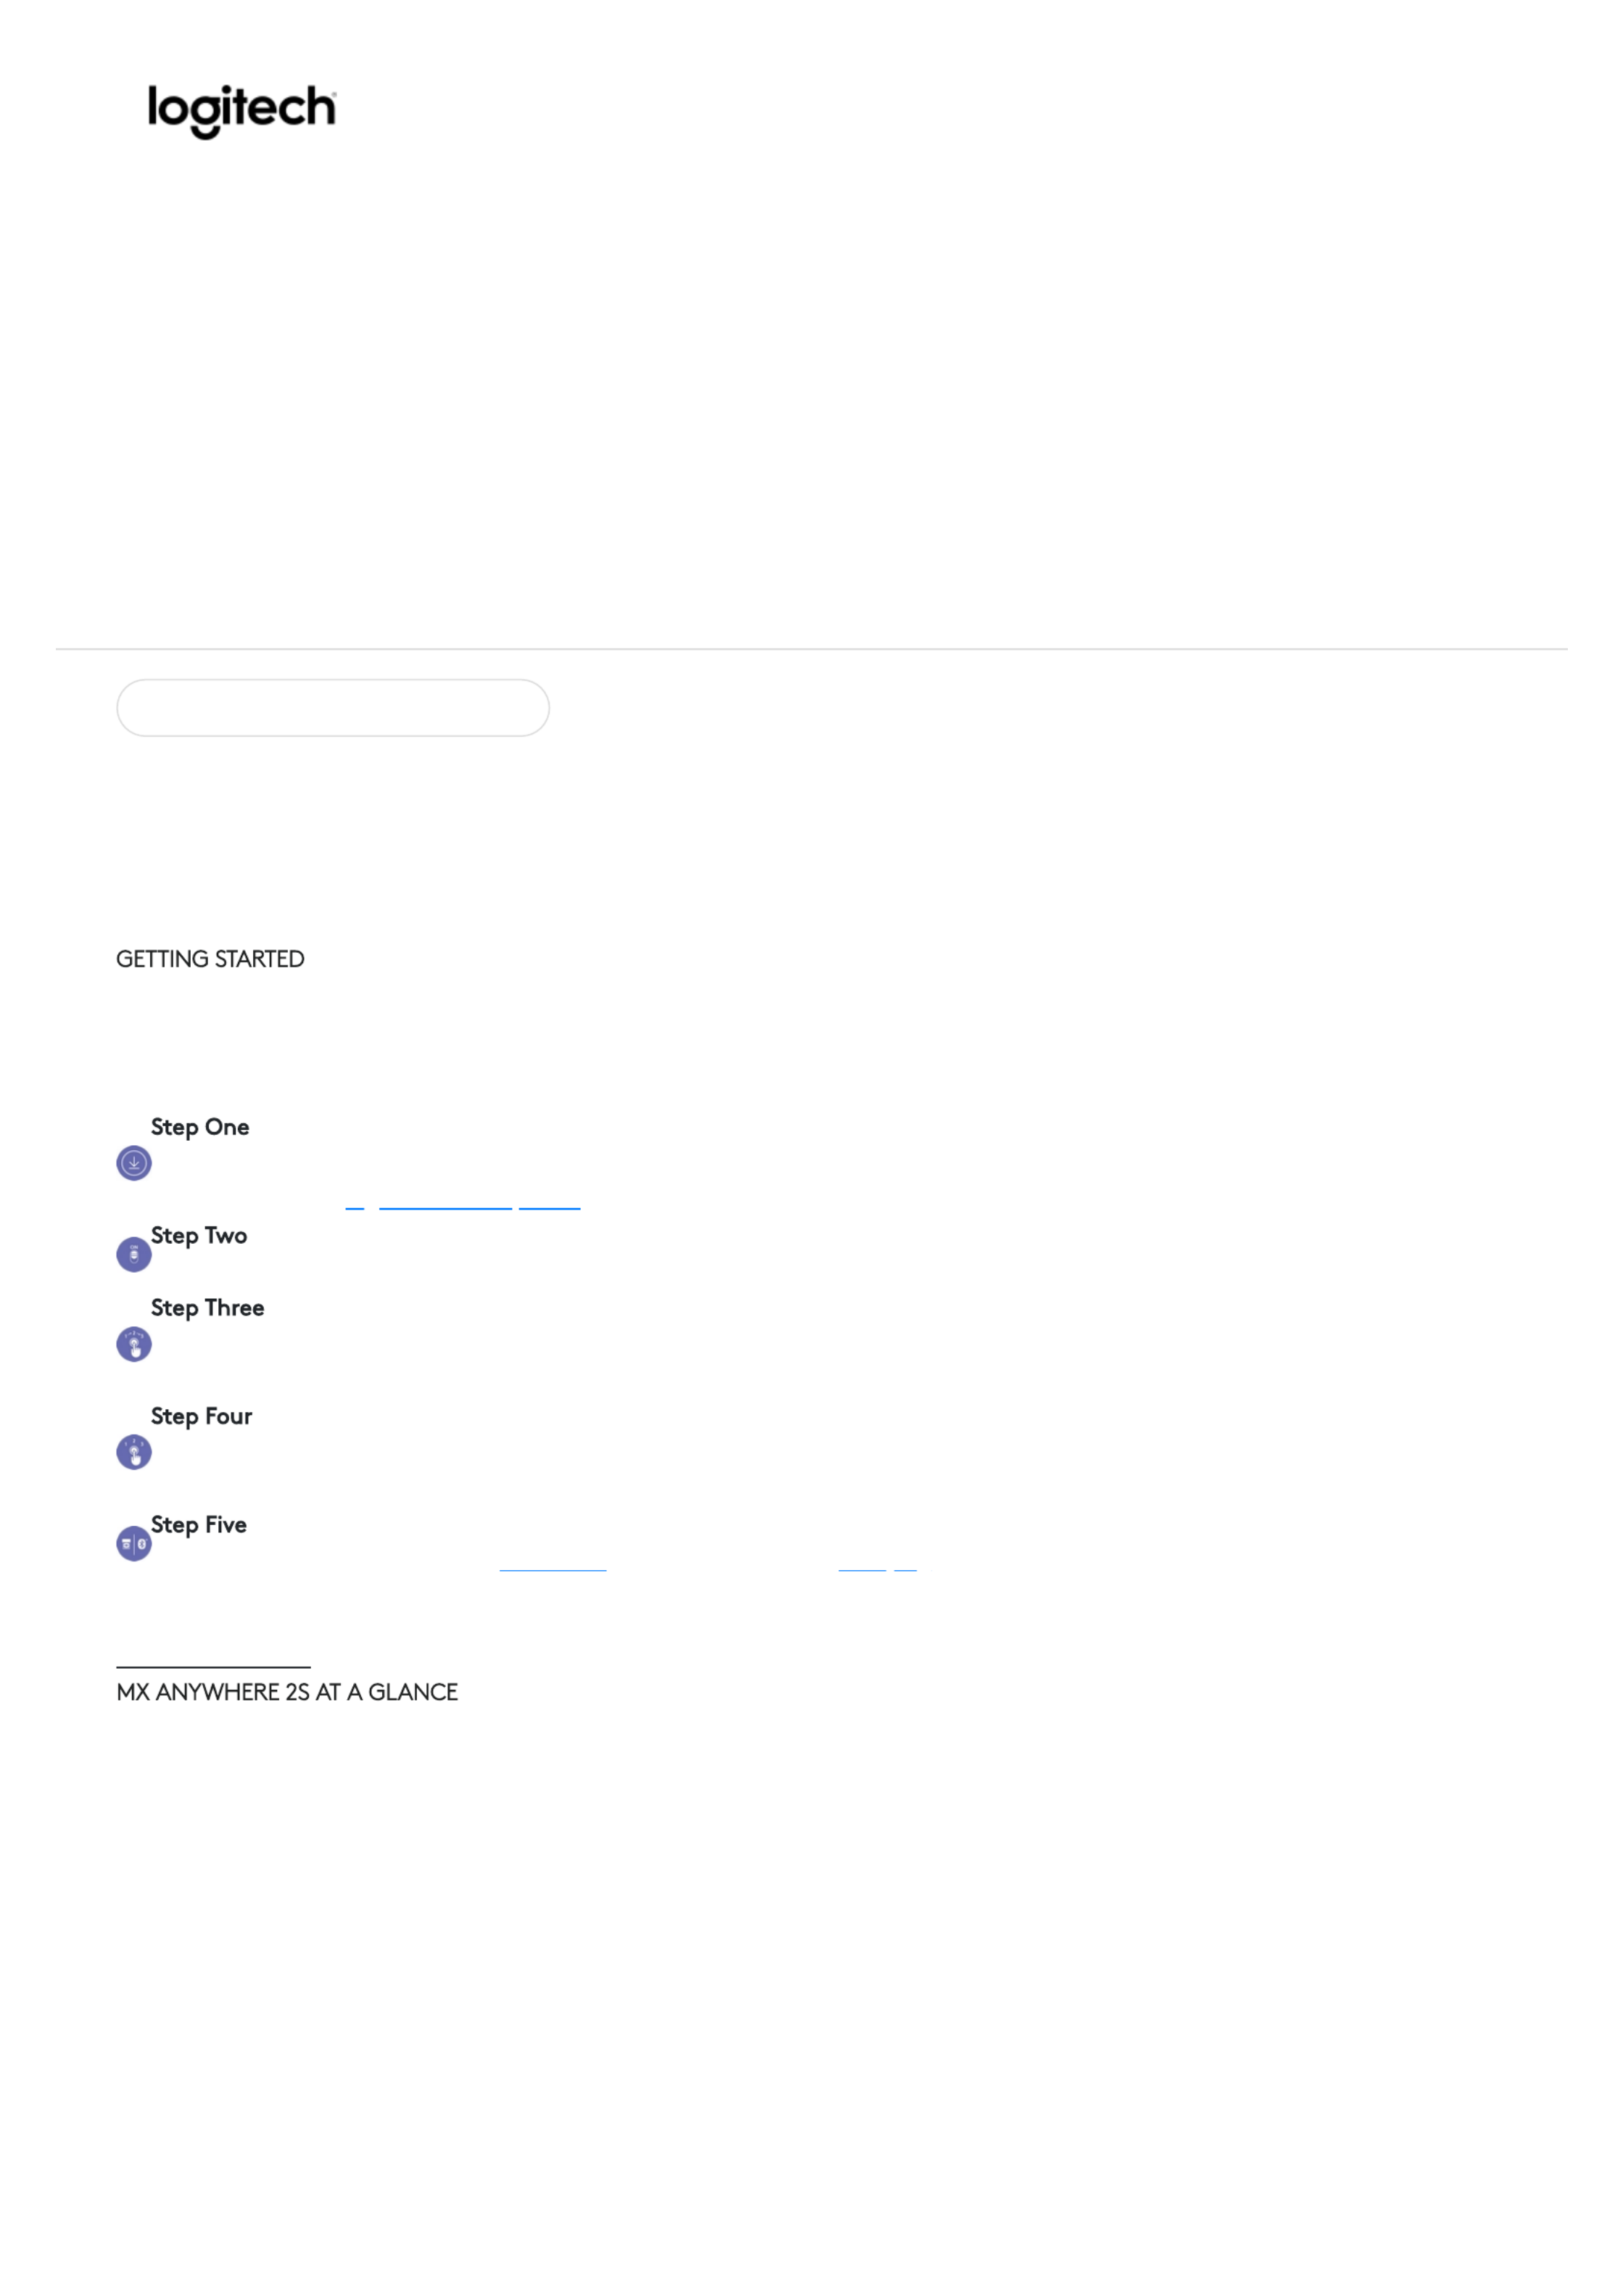Click the Easy-Switch press icon under Step Three
The image size is (1623, 2296).
tap(134, 1344)
